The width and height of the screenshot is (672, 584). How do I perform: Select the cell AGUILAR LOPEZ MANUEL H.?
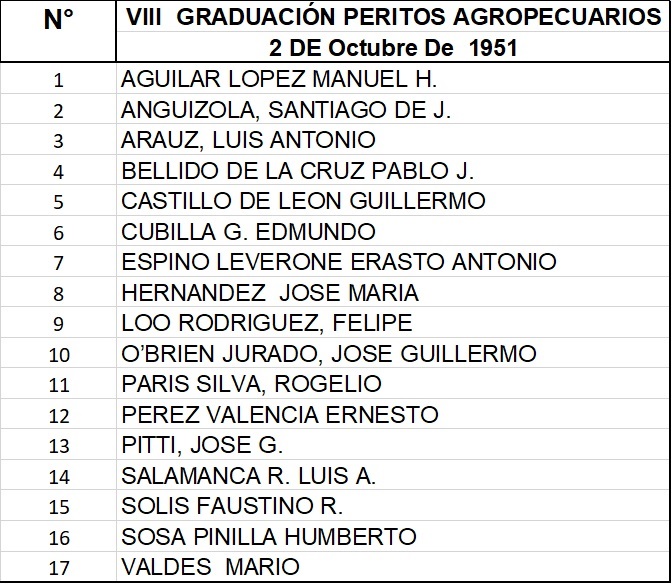[x=393, y=78]
